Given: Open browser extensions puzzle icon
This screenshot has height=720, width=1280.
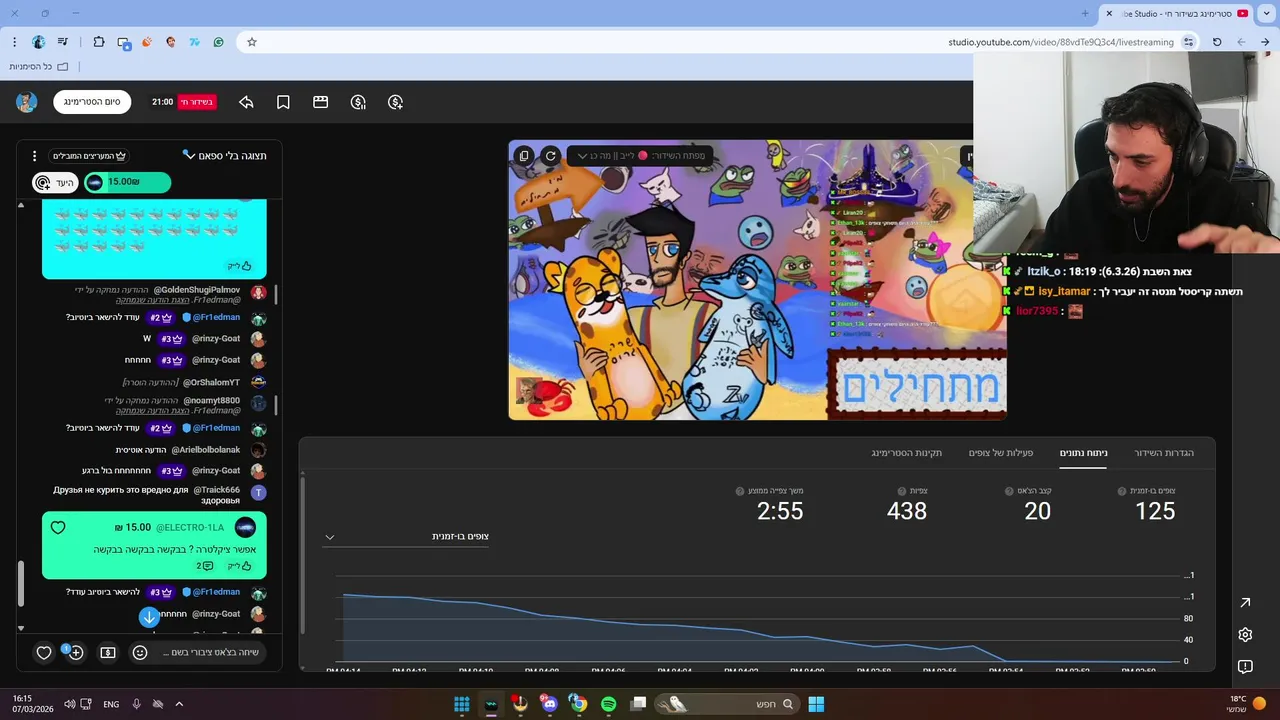Looking at the screenshot, I should coord(99,42).
